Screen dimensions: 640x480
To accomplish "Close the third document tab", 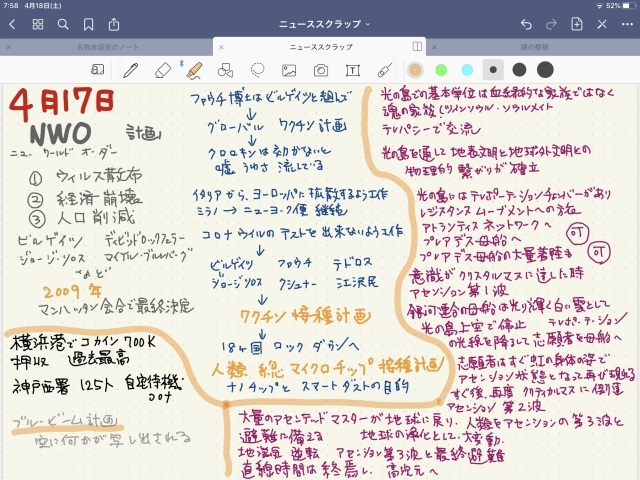I will [x=434, y=47].
